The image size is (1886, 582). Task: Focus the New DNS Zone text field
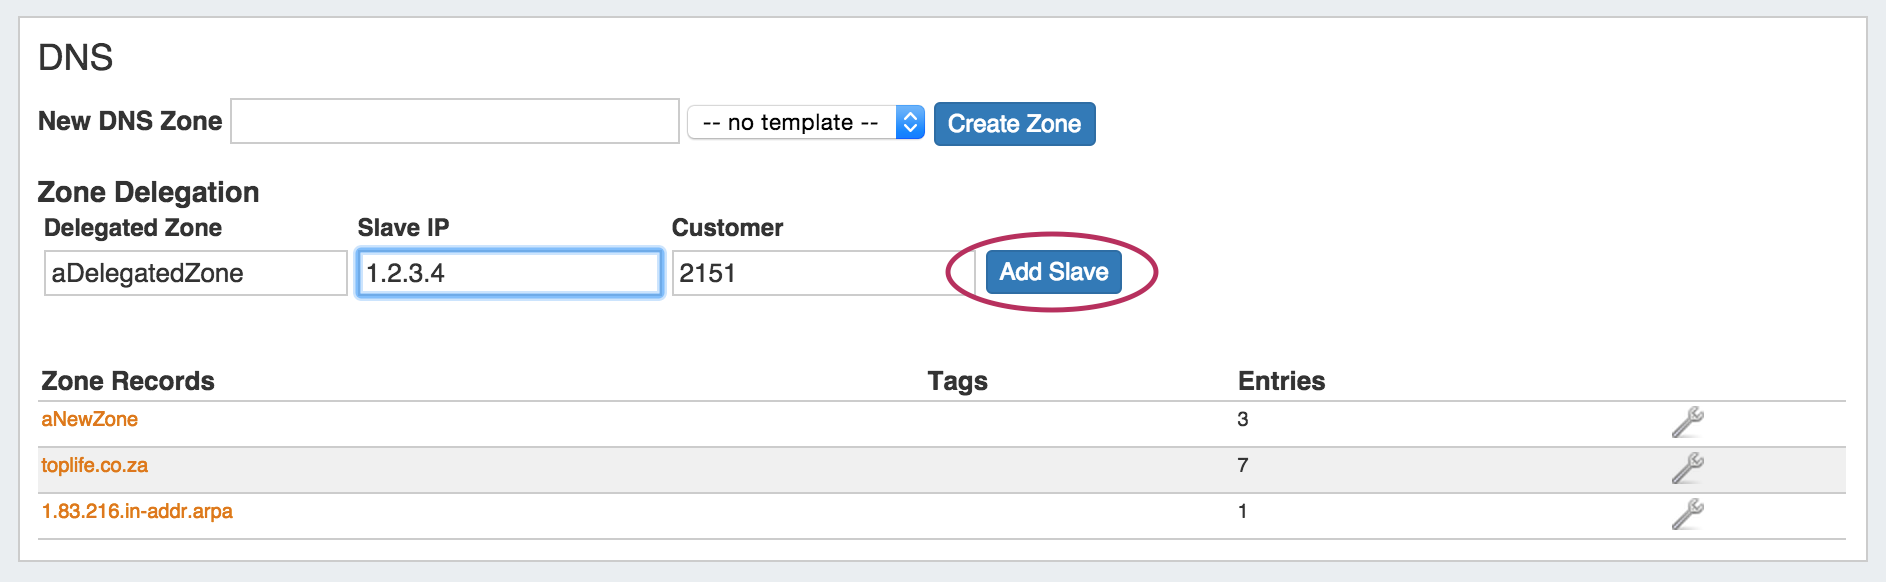click(x=455, y=121)
